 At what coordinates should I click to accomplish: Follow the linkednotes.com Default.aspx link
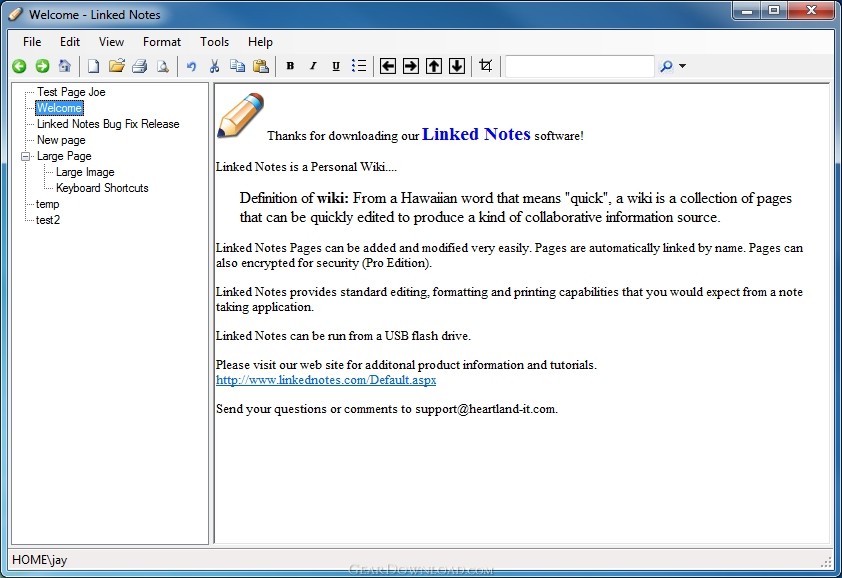tap(326, 380)
